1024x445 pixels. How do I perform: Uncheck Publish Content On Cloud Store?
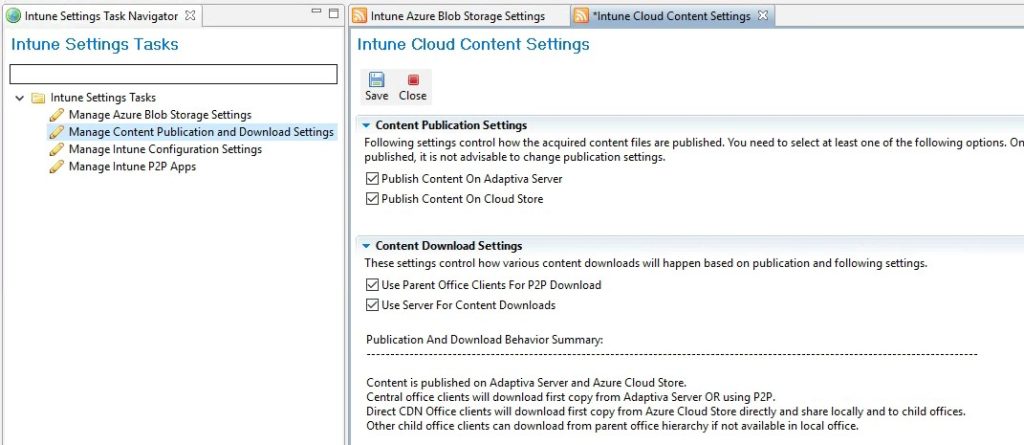[x=372, y=199]
